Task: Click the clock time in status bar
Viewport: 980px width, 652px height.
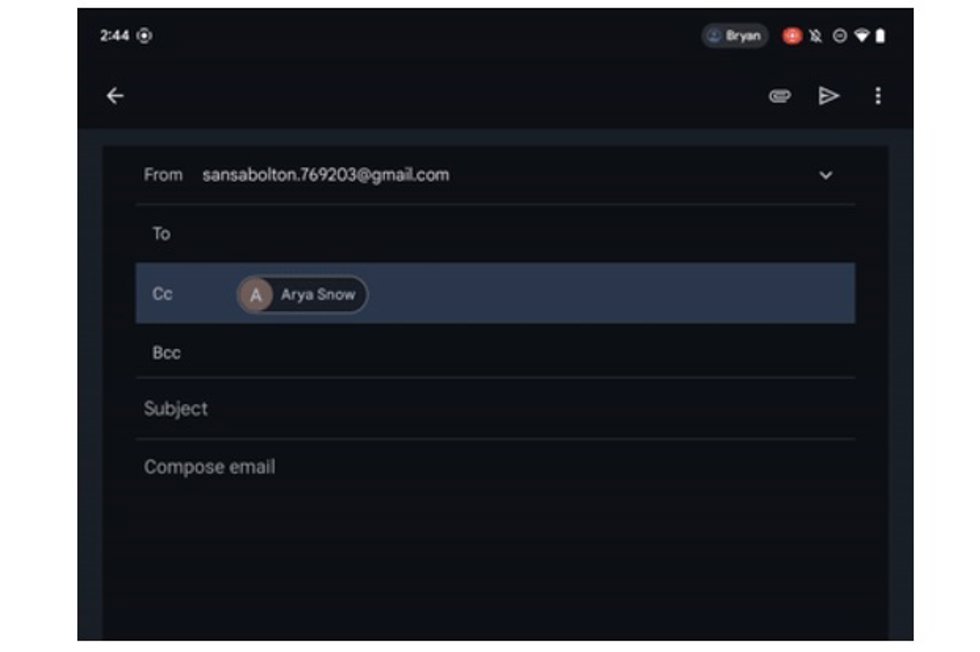Action: click(114, 36)
